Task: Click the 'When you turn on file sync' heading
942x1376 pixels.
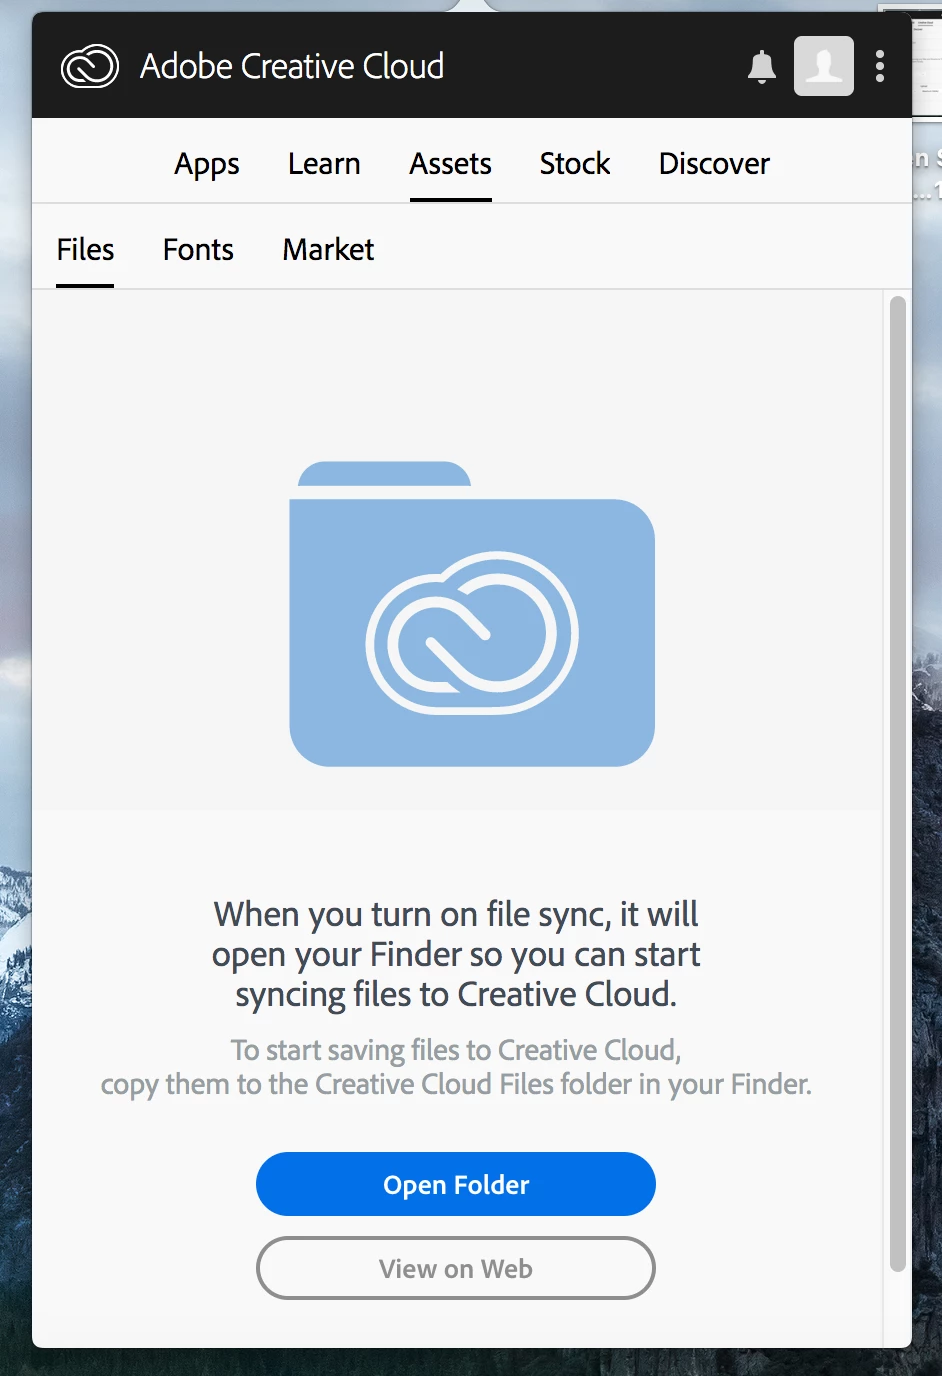Action: click(x=456, y=954)
